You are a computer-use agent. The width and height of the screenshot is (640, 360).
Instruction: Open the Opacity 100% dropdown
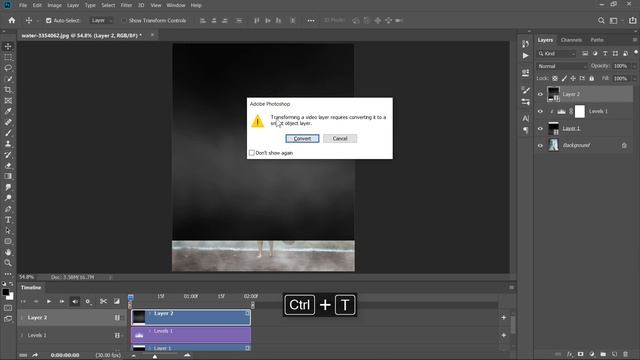(x=634, y=66)
